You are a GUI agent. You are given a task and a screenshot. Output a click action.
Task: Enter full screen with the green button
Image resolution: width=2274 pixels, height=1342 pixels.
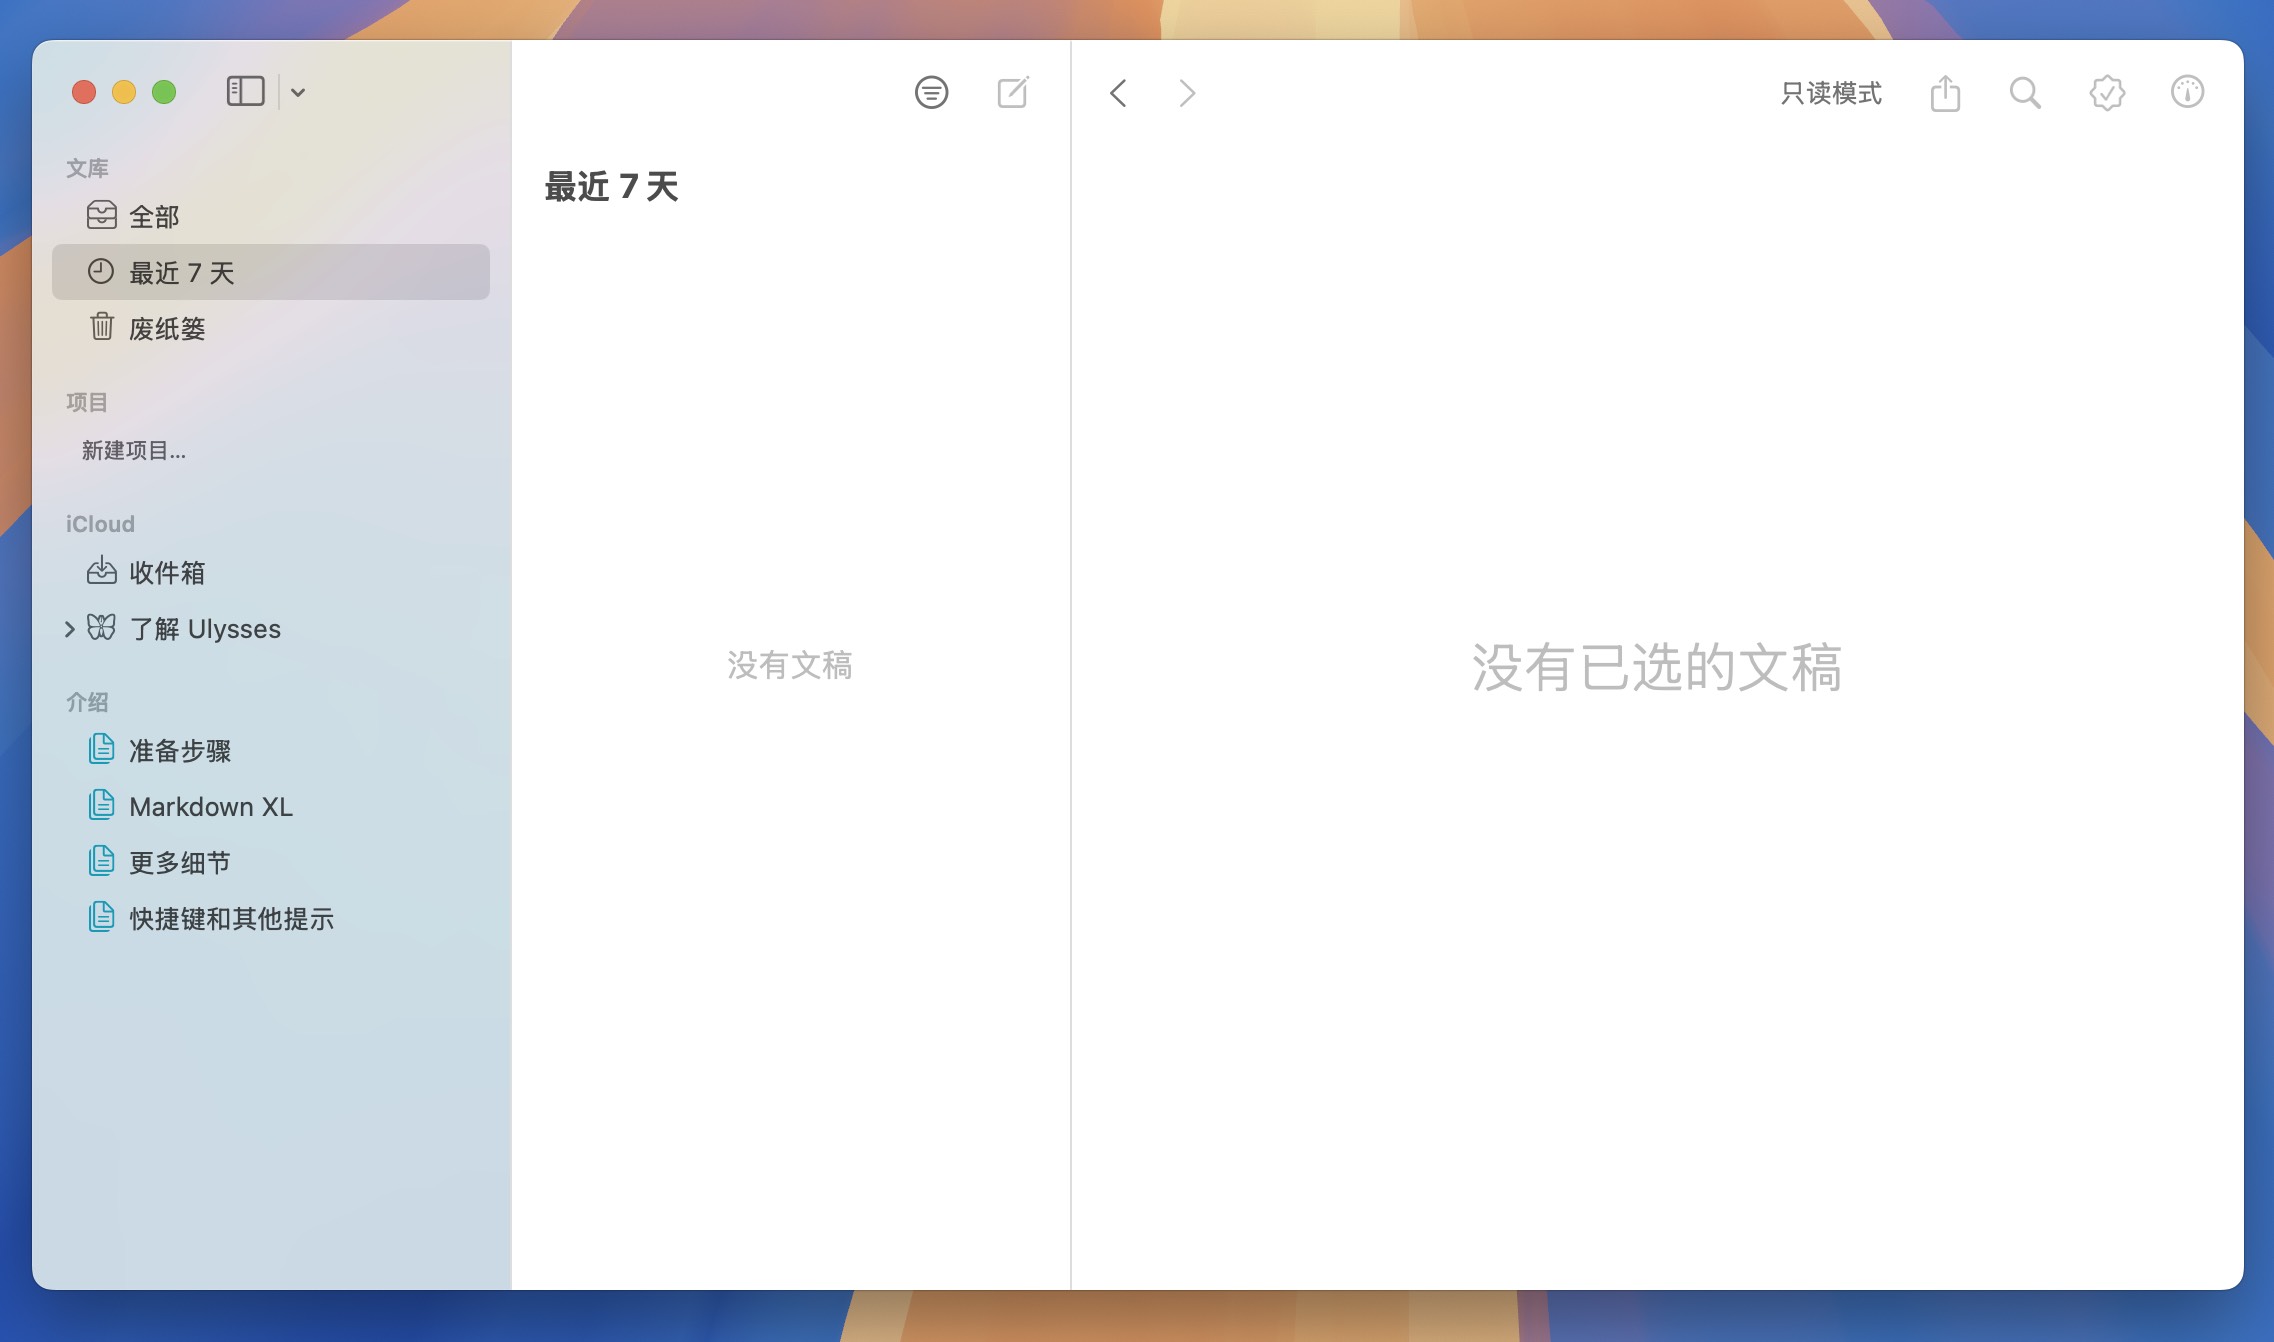(164, 92)
